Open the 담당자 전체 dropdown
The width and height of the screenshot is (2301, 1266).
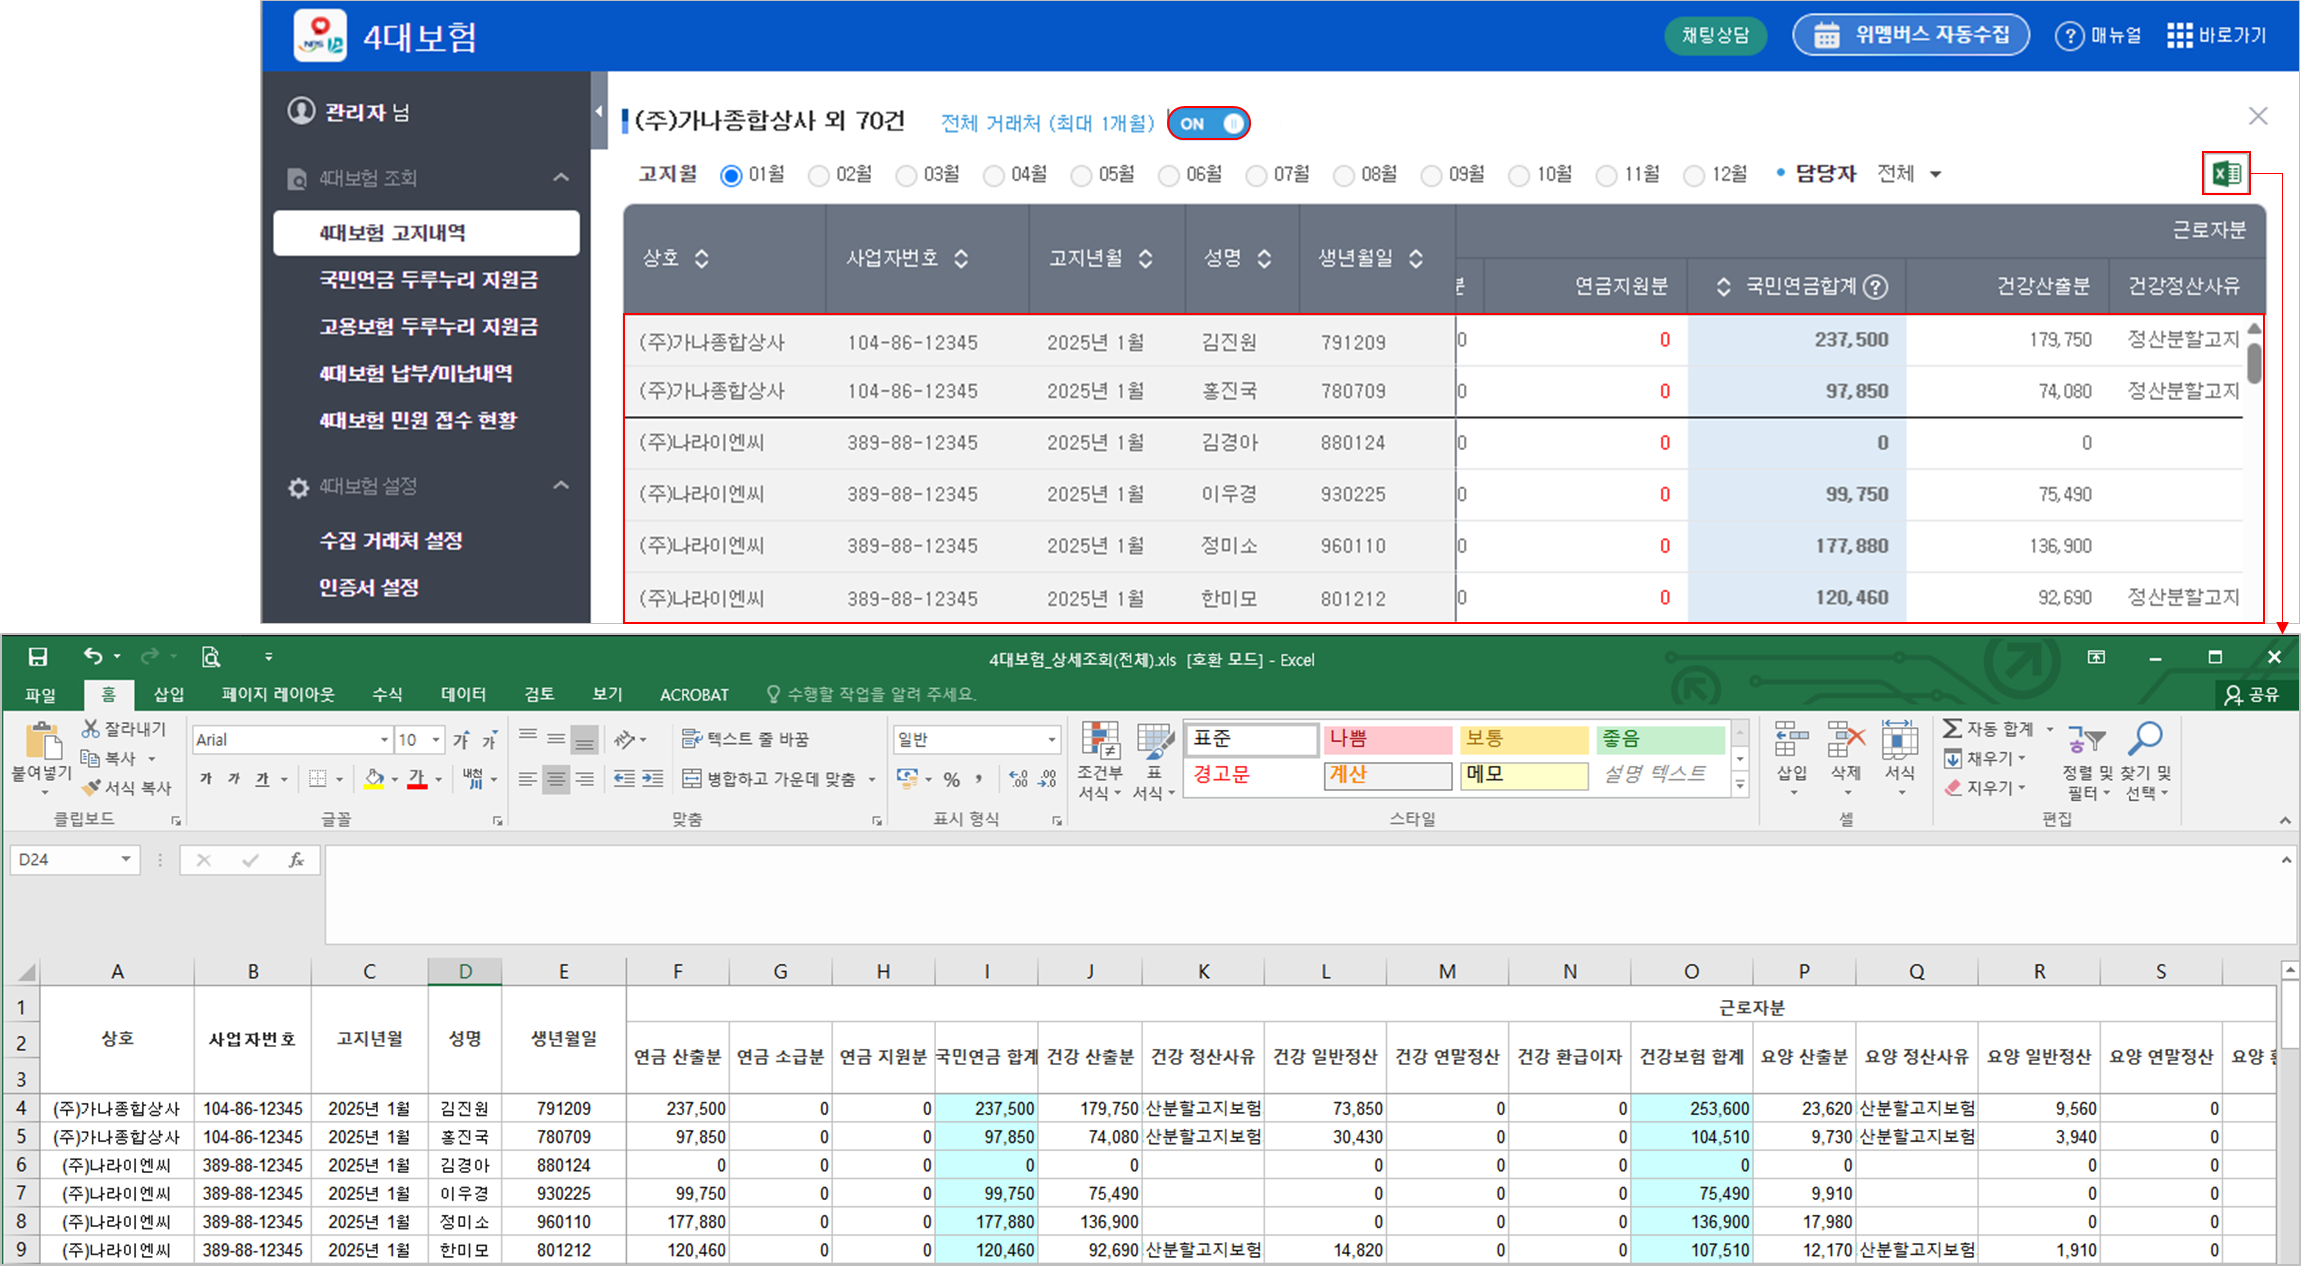[x=1909, y=174]
